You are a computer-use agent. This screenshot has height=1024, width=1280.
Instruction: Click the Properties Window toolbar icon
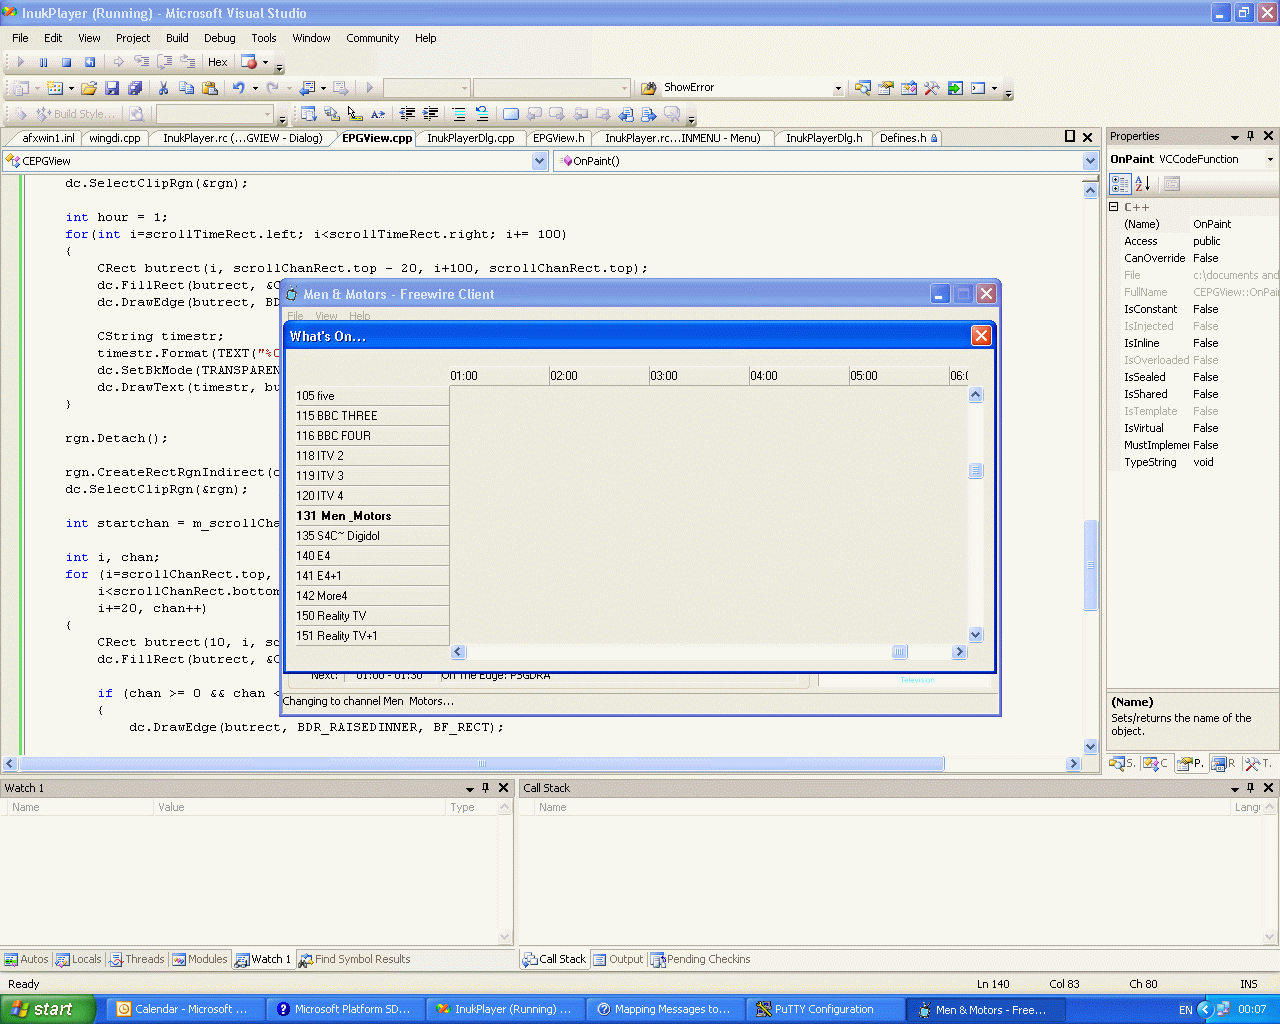[885, 88]
